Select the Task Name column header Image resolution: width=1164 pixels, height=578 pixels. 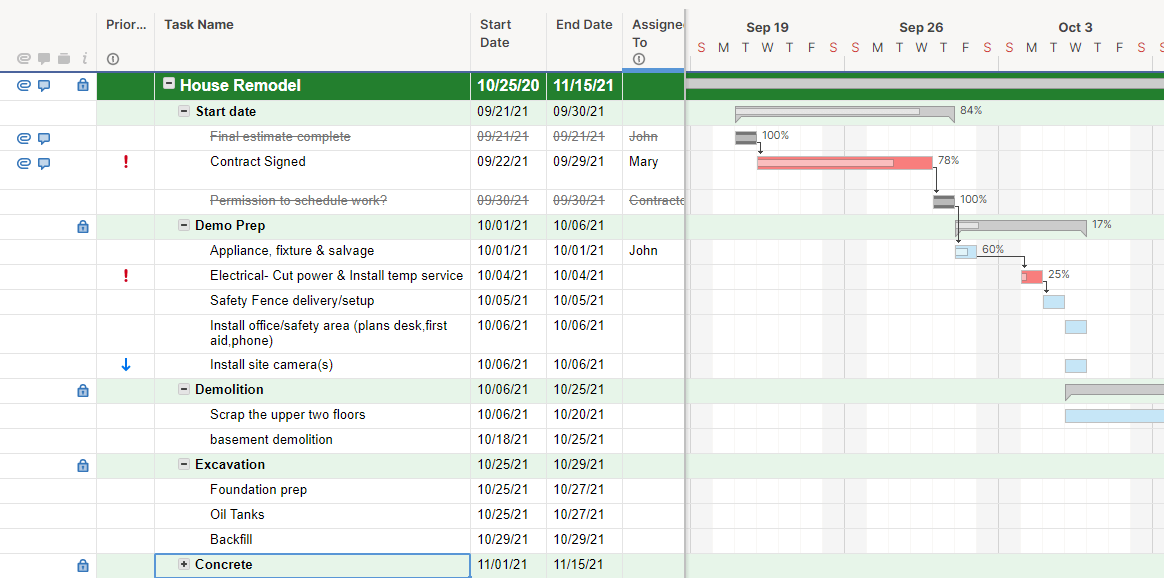pyautogui.click(x=199, y=25)
